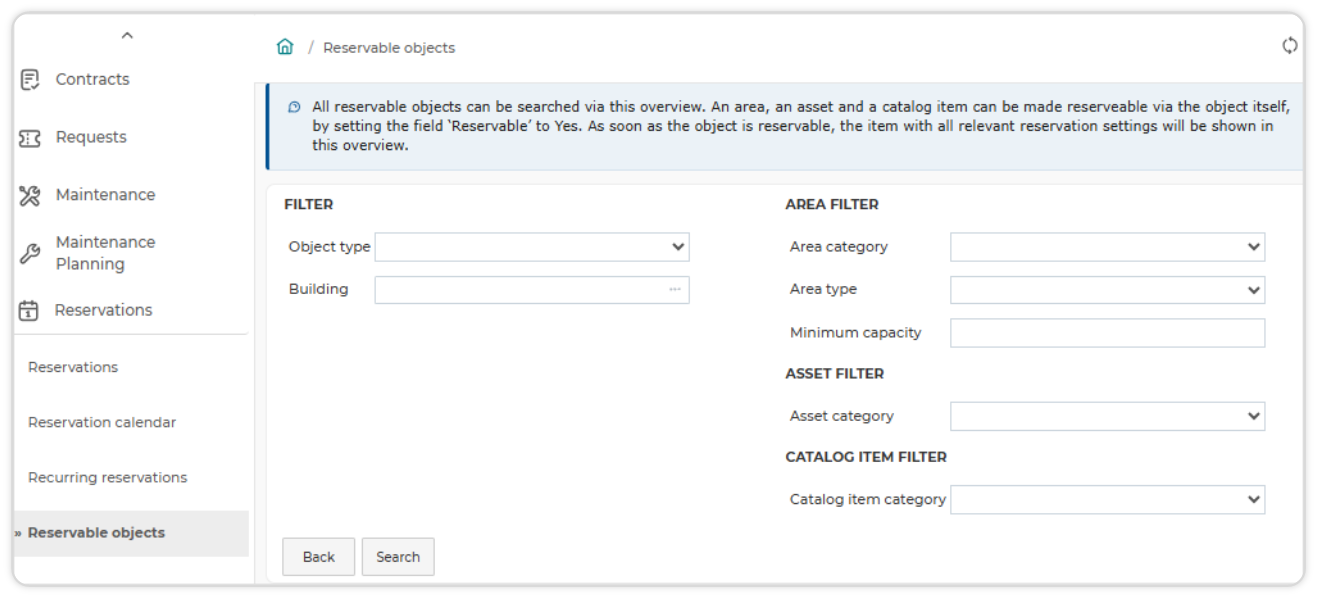The width and height of the screenshot is (1317, 598).
Task: Expand the Area category dropdown
Action: (1107, 247)
